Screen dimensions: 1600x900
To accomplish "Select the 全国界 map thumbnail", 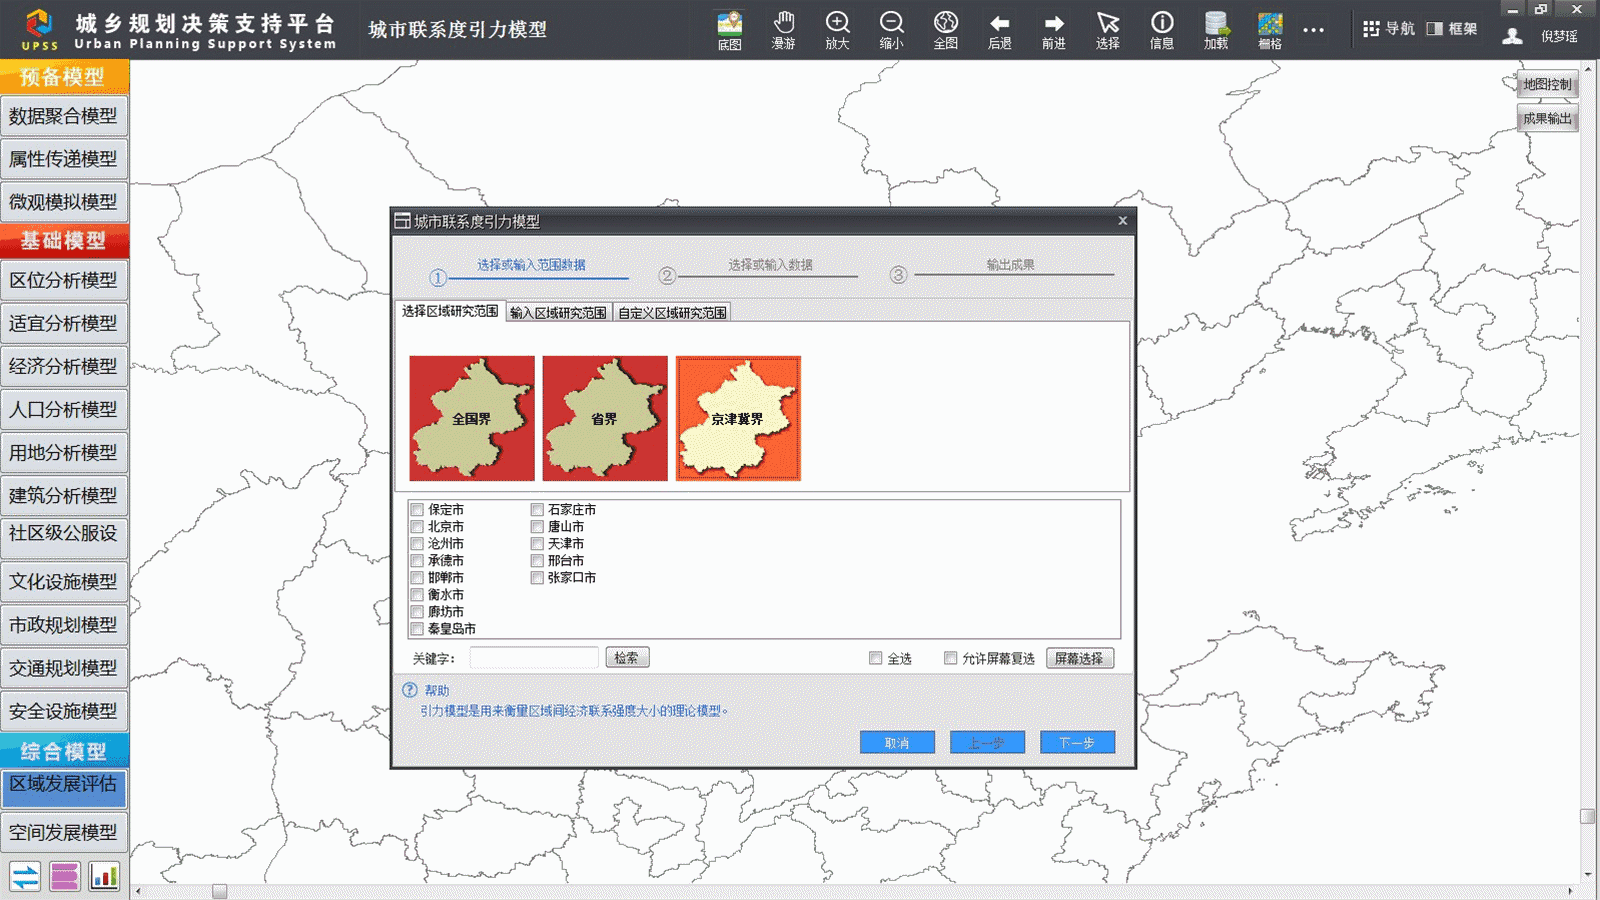I will pos(472,418).
